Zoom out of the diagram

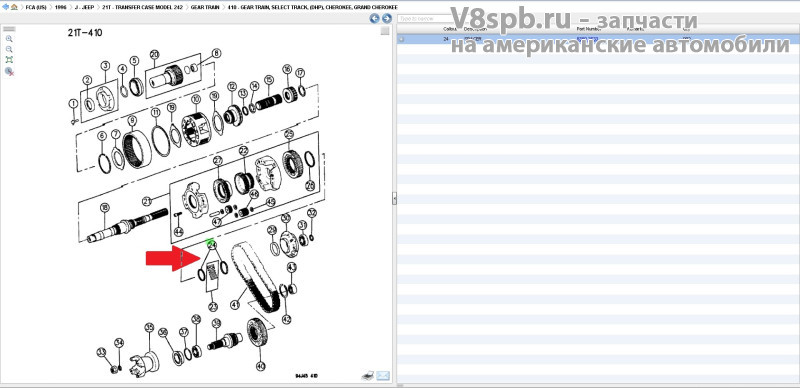point(9,49)
